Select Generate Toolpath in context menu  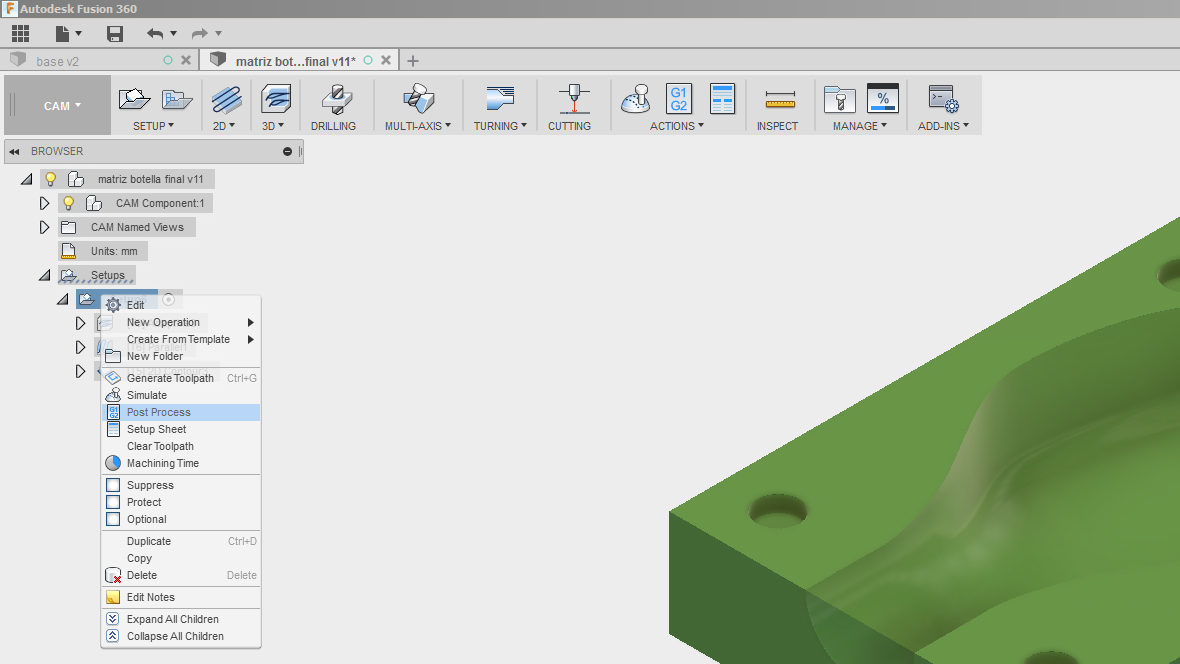coord(181,378)
